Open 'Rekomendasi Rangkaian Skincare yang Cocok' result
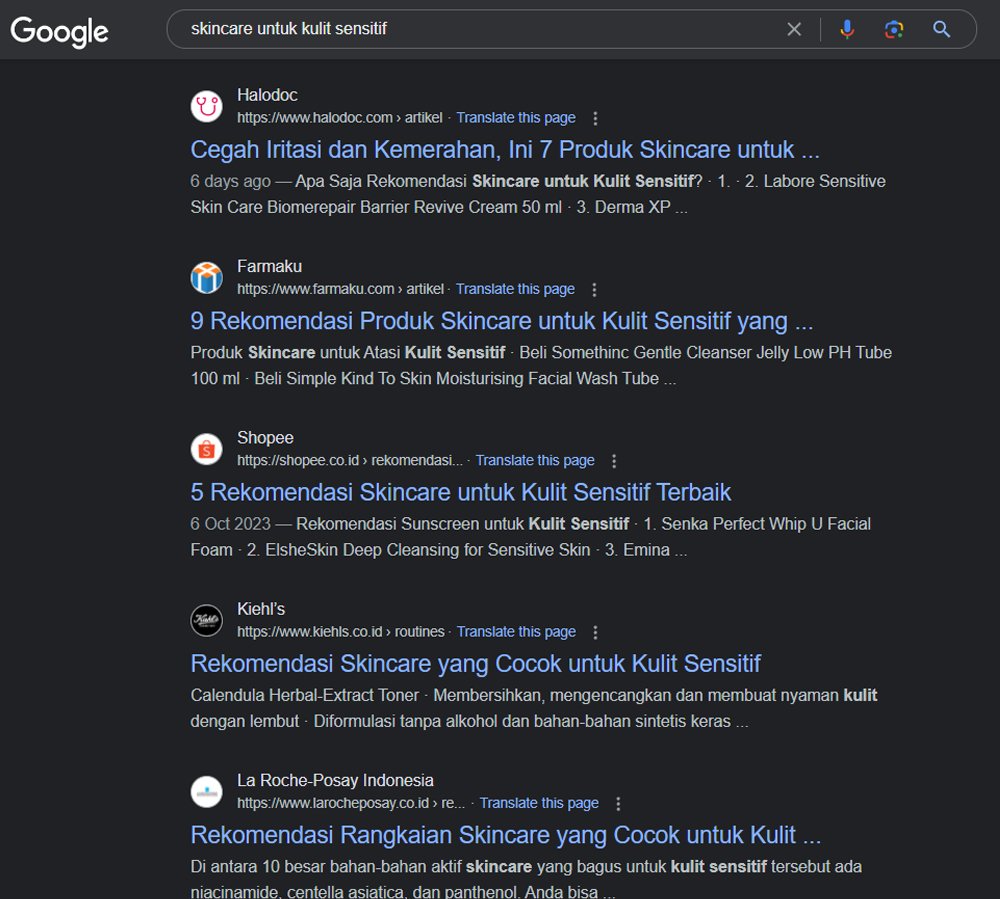Image resolution: width=1000 pixels, height=899 pixels. coord(506,835)
